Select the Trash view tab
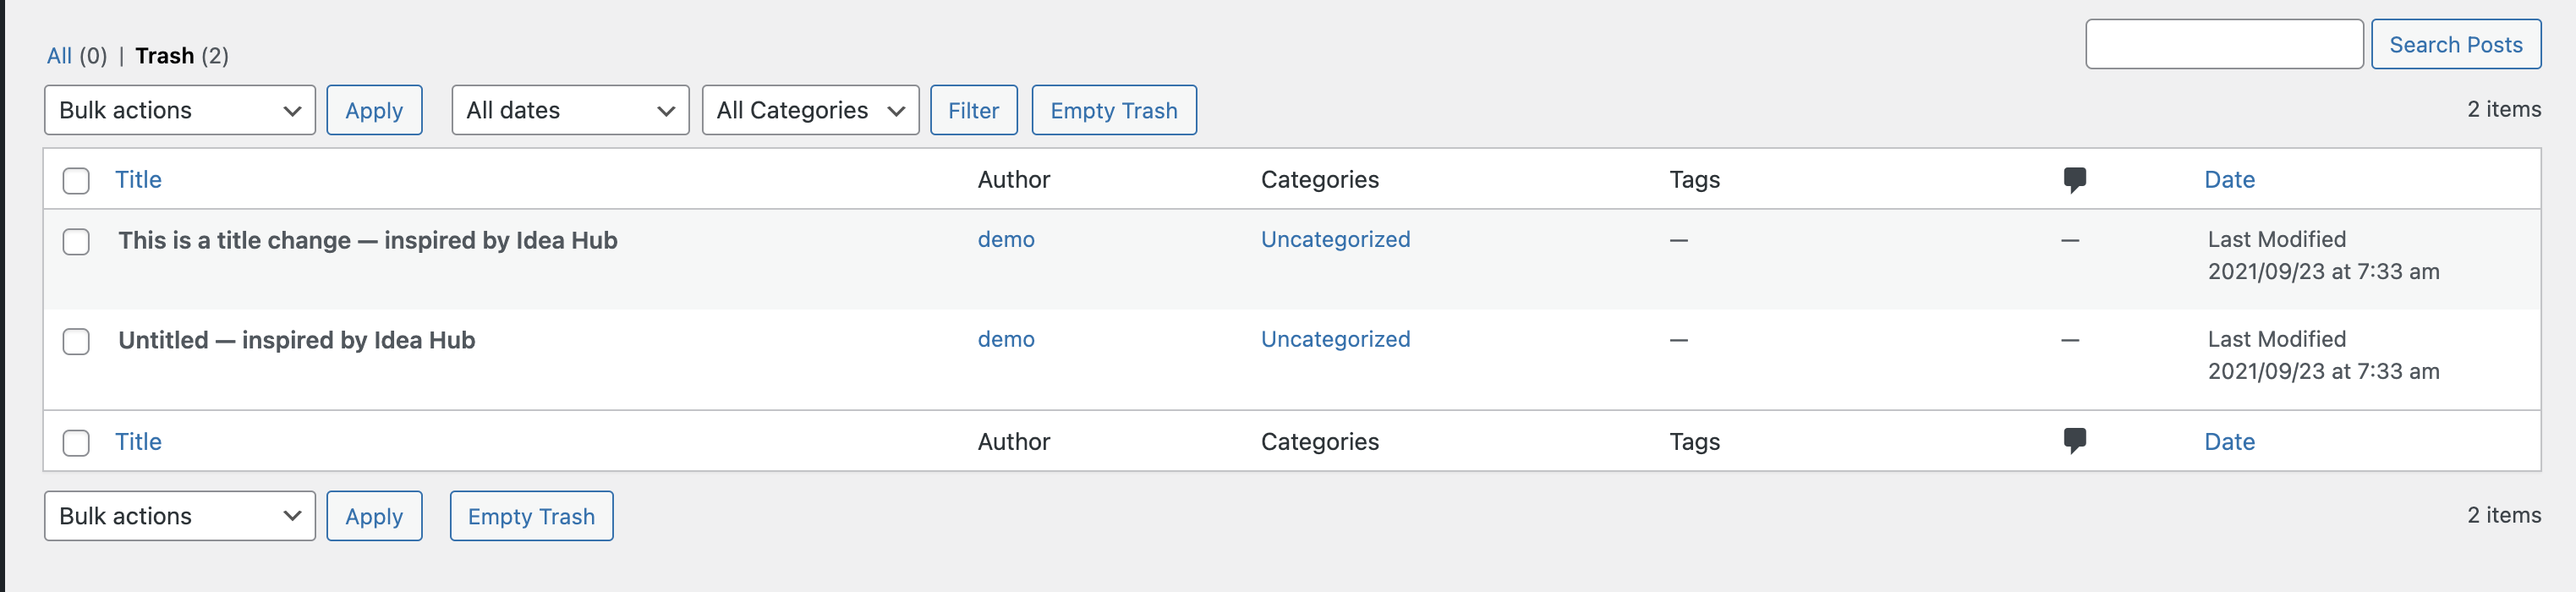Viewport: 2576px width, 592px height. pyautogui.click(x=166, y=55)
